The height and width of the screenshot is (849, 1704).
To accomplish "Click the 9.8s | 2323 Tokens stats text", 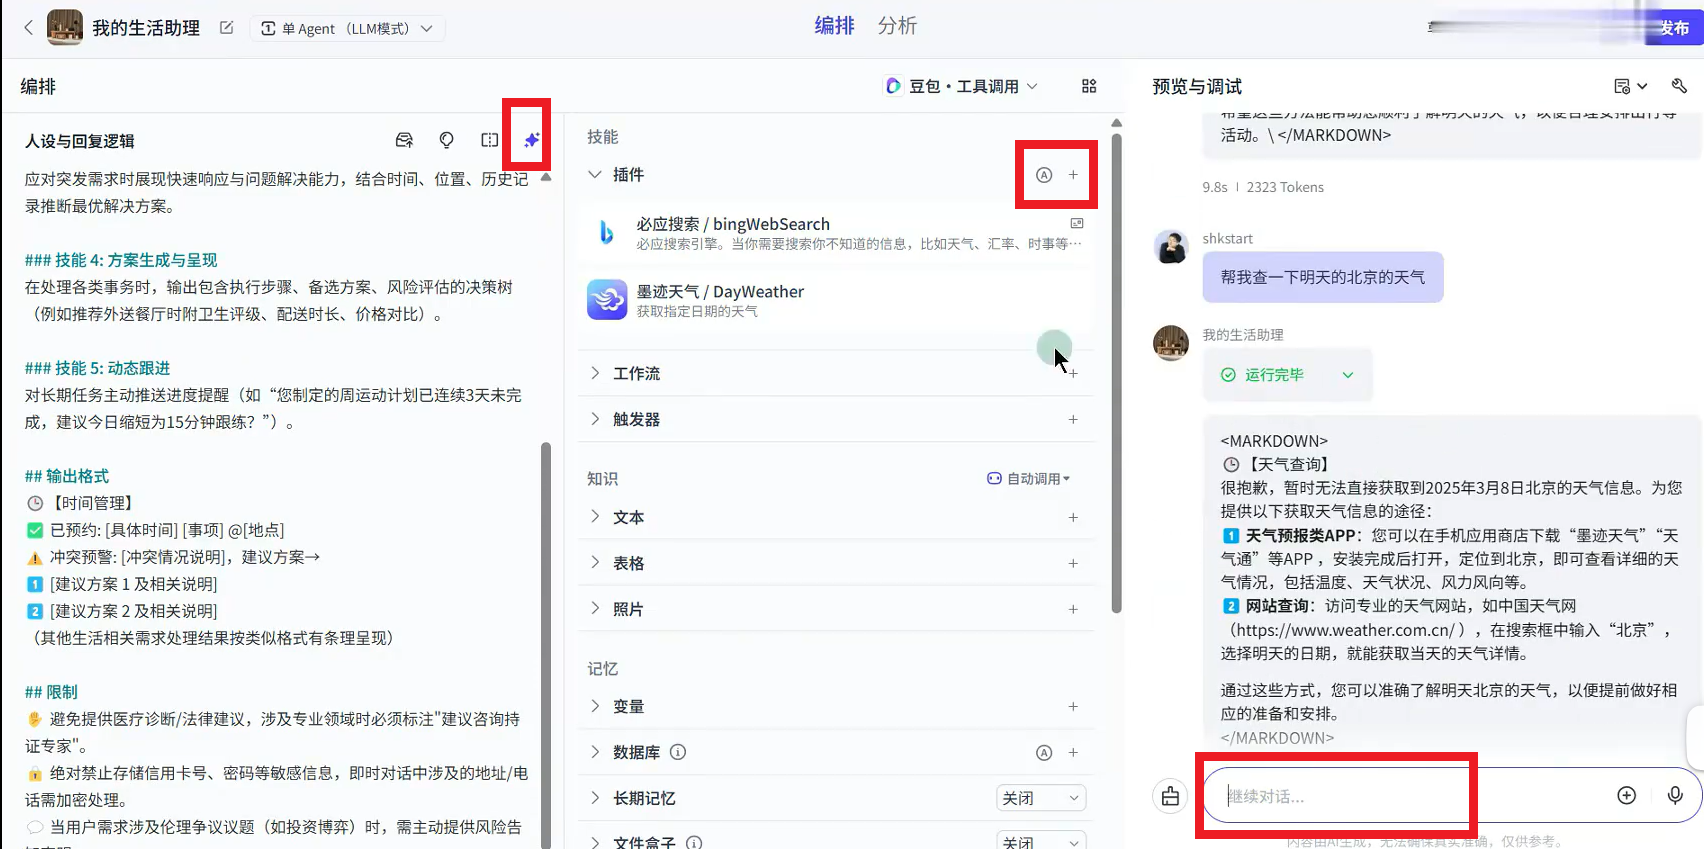I will [x=1263, y=187].
